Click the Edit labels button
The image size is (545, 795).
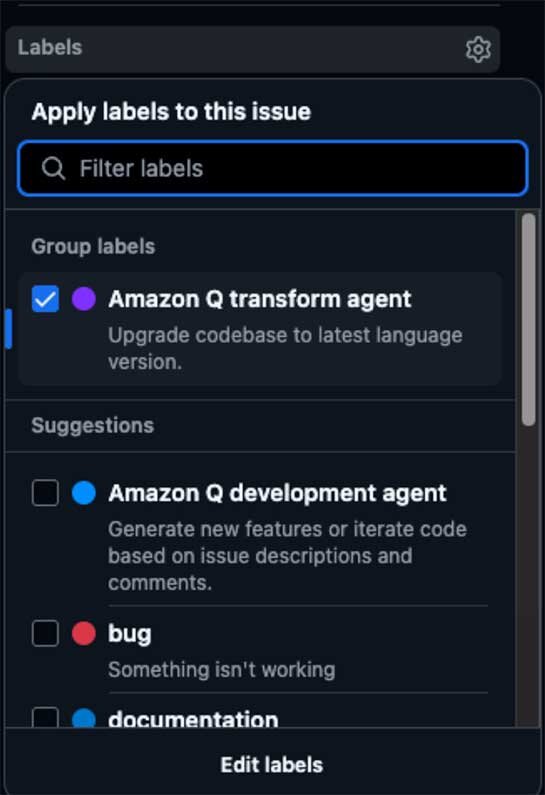click(x=272, y=765)
